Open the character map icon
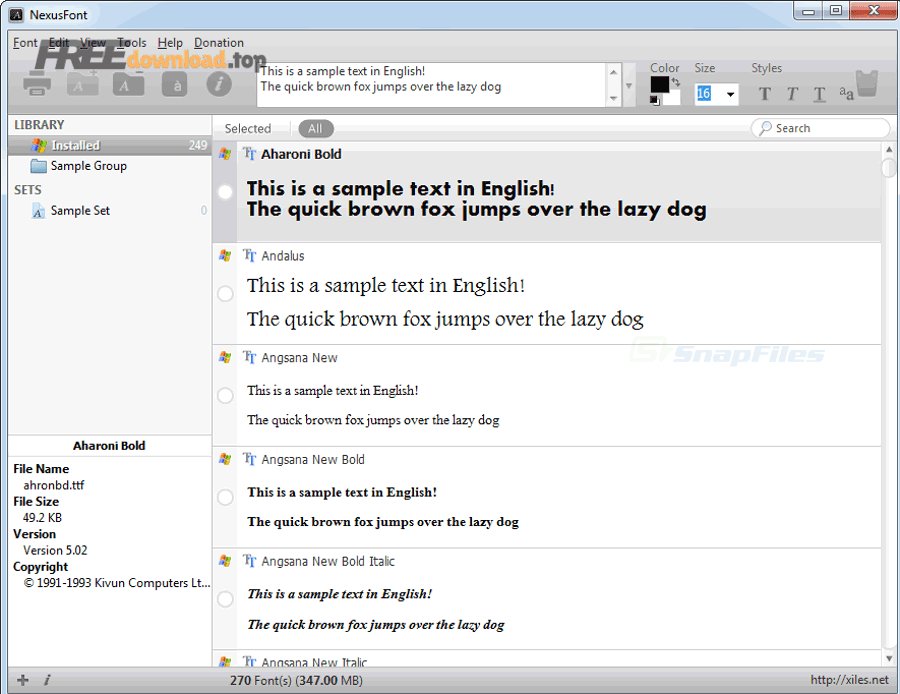This screenshot has height=694, width=900. 174,85
